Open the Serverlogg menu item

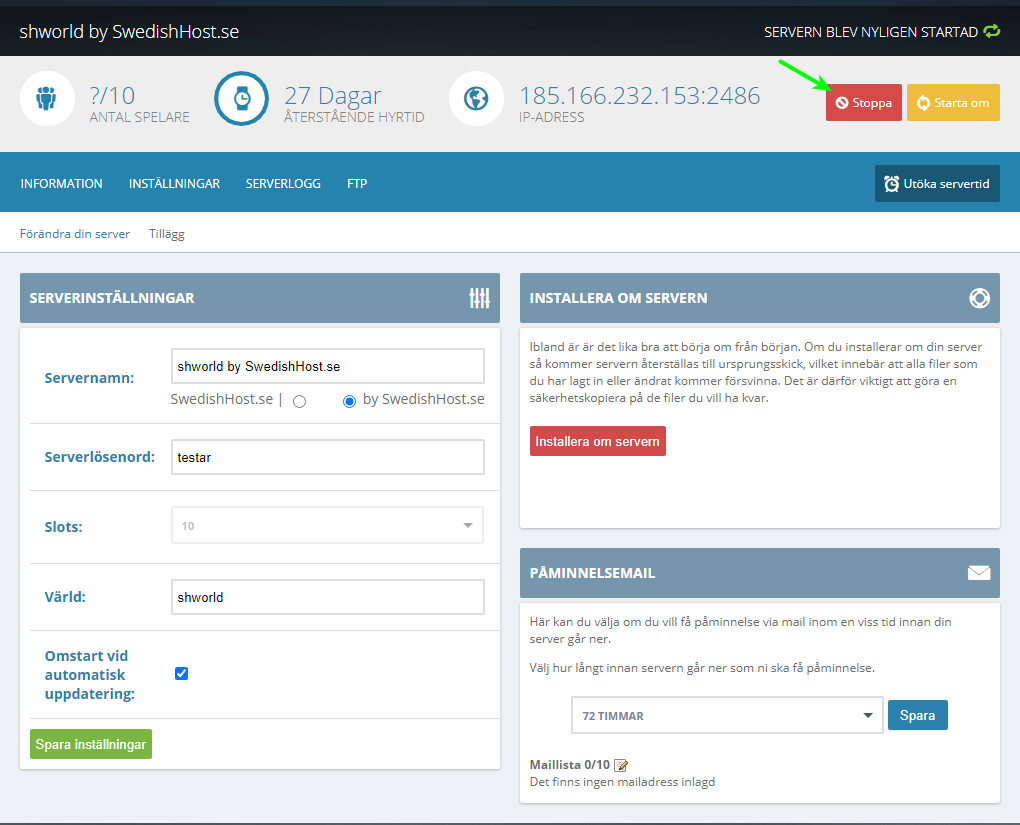coord(283,183)
